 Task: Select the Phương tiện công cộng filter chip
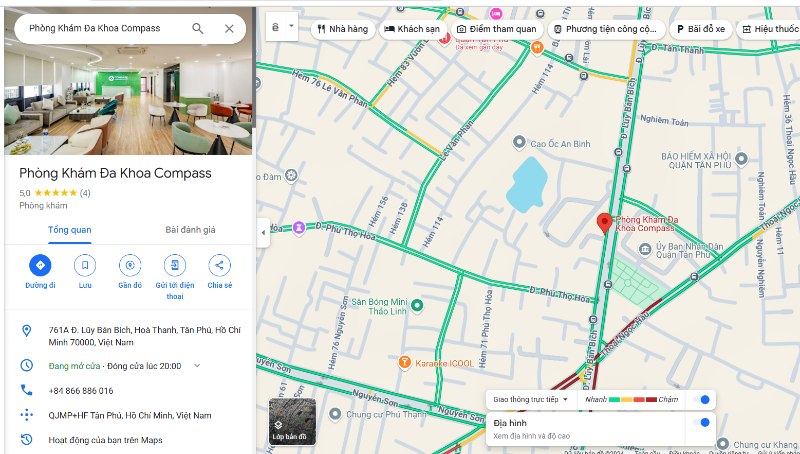pyautogui.click(x=607, y=29)
